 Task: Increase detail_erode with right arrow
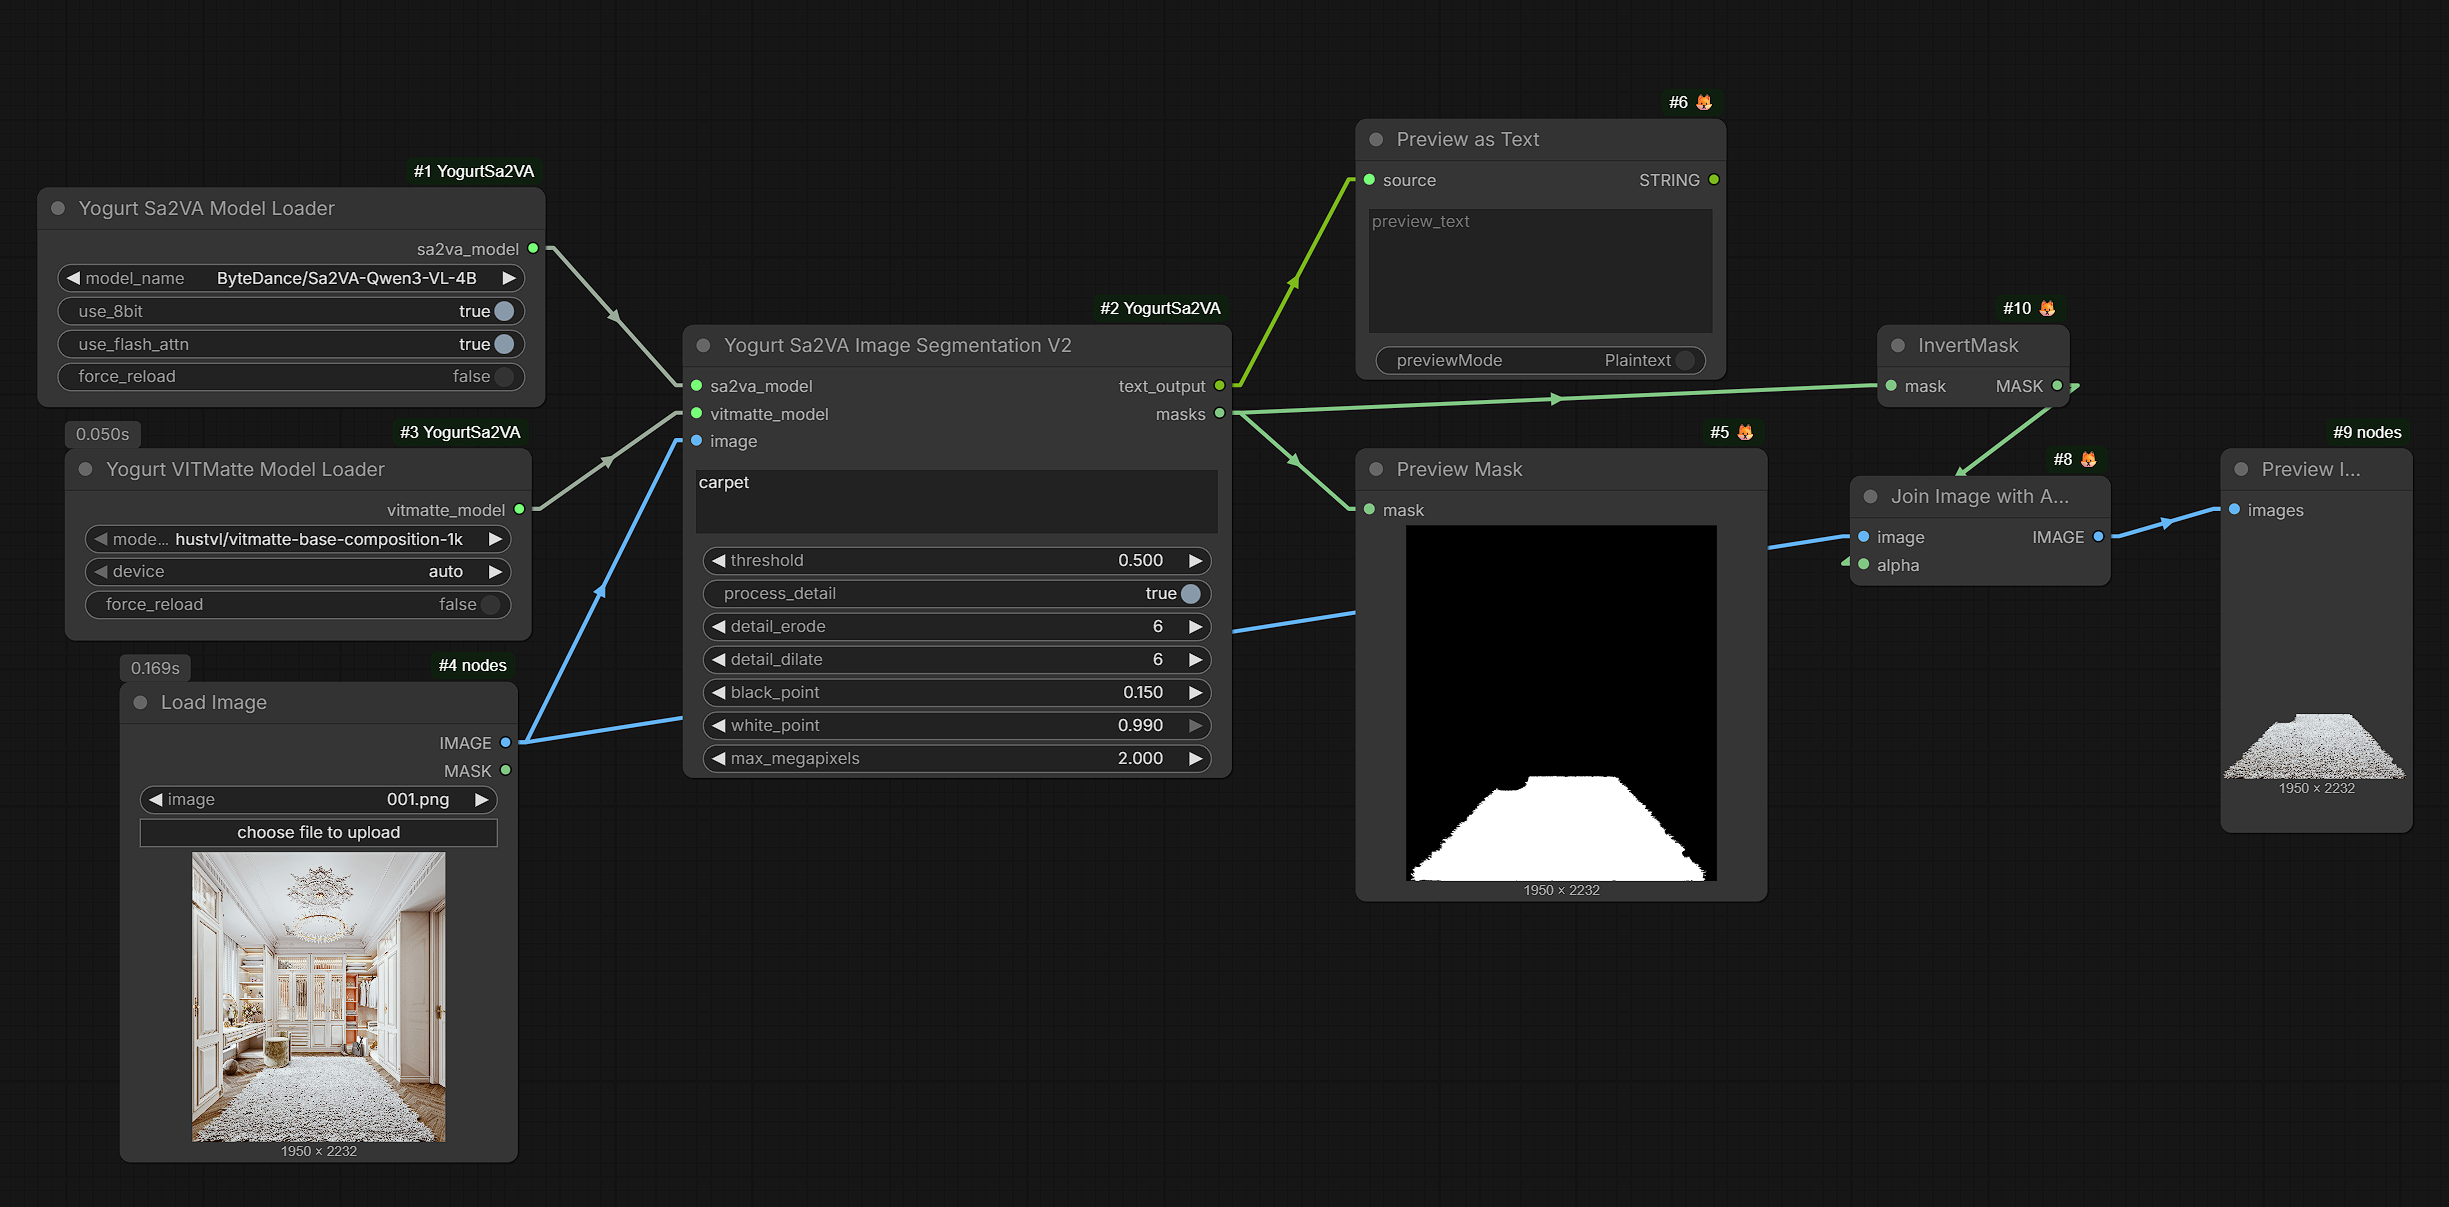(x=1195, y=626)
